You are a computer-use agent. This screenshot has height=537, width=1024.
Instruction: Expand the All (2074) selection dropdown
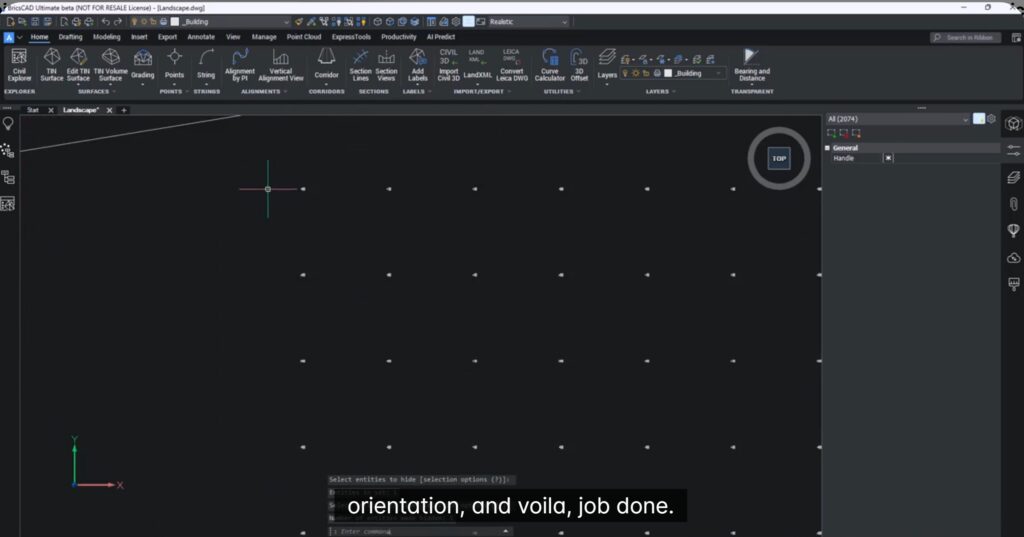[965, 119]
